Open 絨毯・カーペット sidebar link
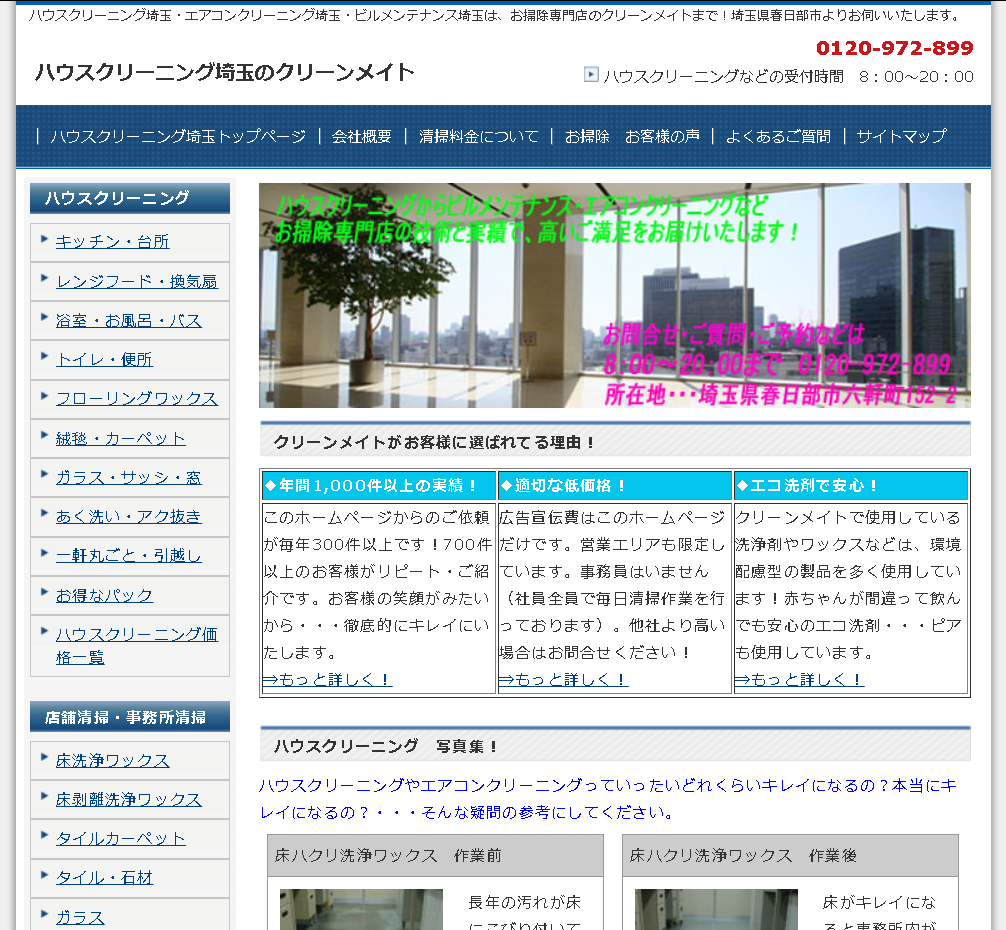Image resolution: width=1006 pixels, height=930 pixels. coord(121,438)
